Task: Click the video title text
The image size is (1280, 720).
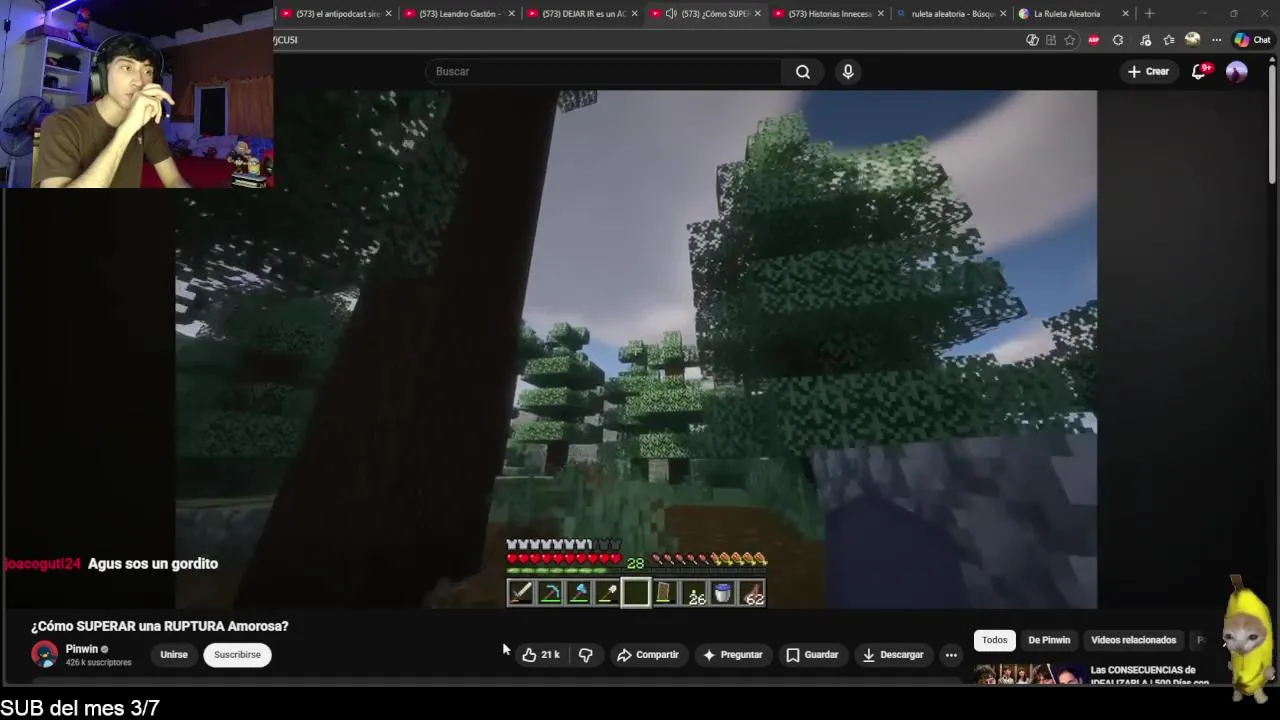Action: (x=159, y=626)
